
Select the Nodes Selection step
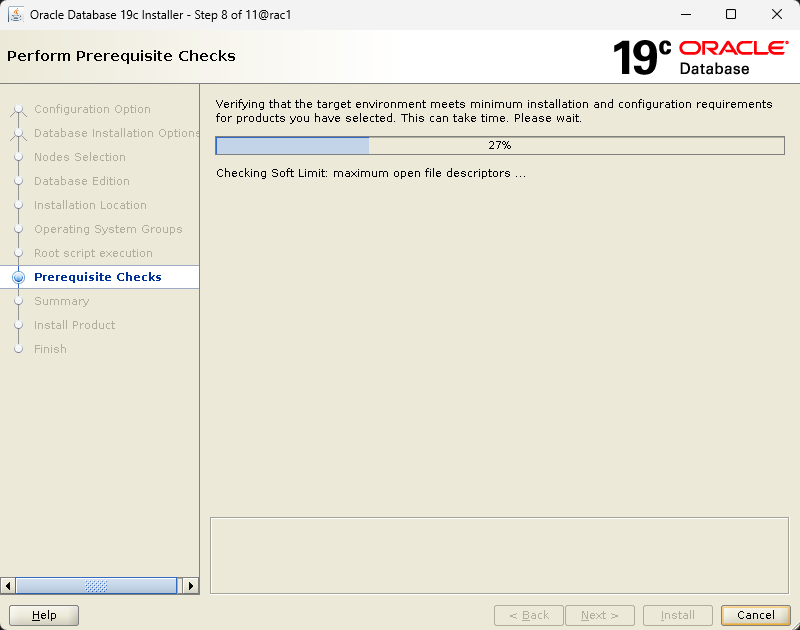[x=80, y=157]
